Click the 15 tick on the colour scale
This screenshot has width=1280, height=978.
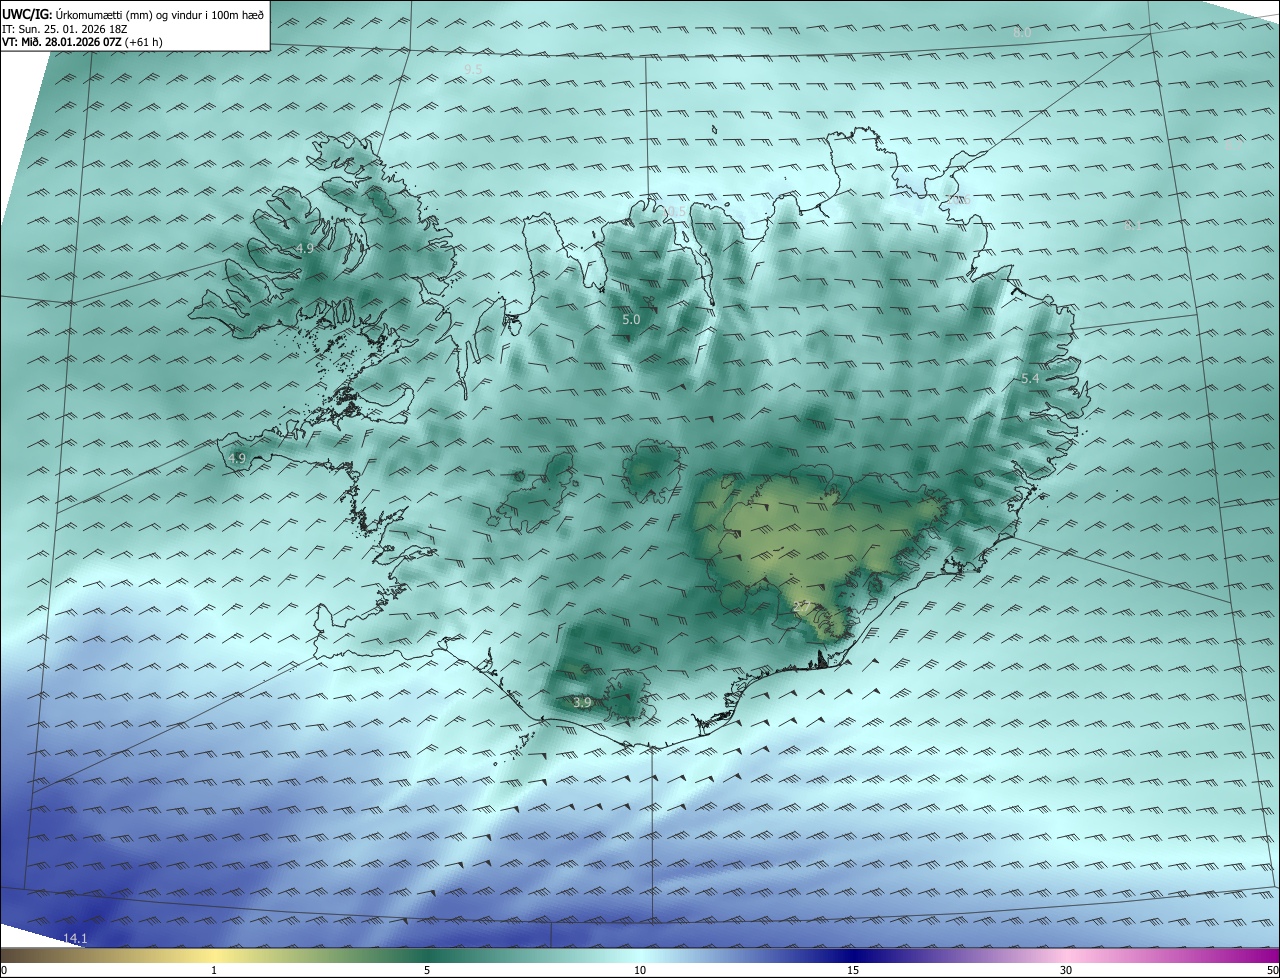(853, 970)
